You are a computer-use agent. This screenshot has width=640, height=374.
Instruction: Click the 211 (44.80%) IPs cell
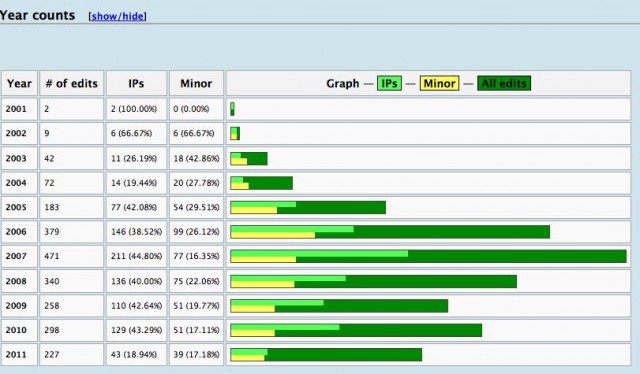(136, 256)
